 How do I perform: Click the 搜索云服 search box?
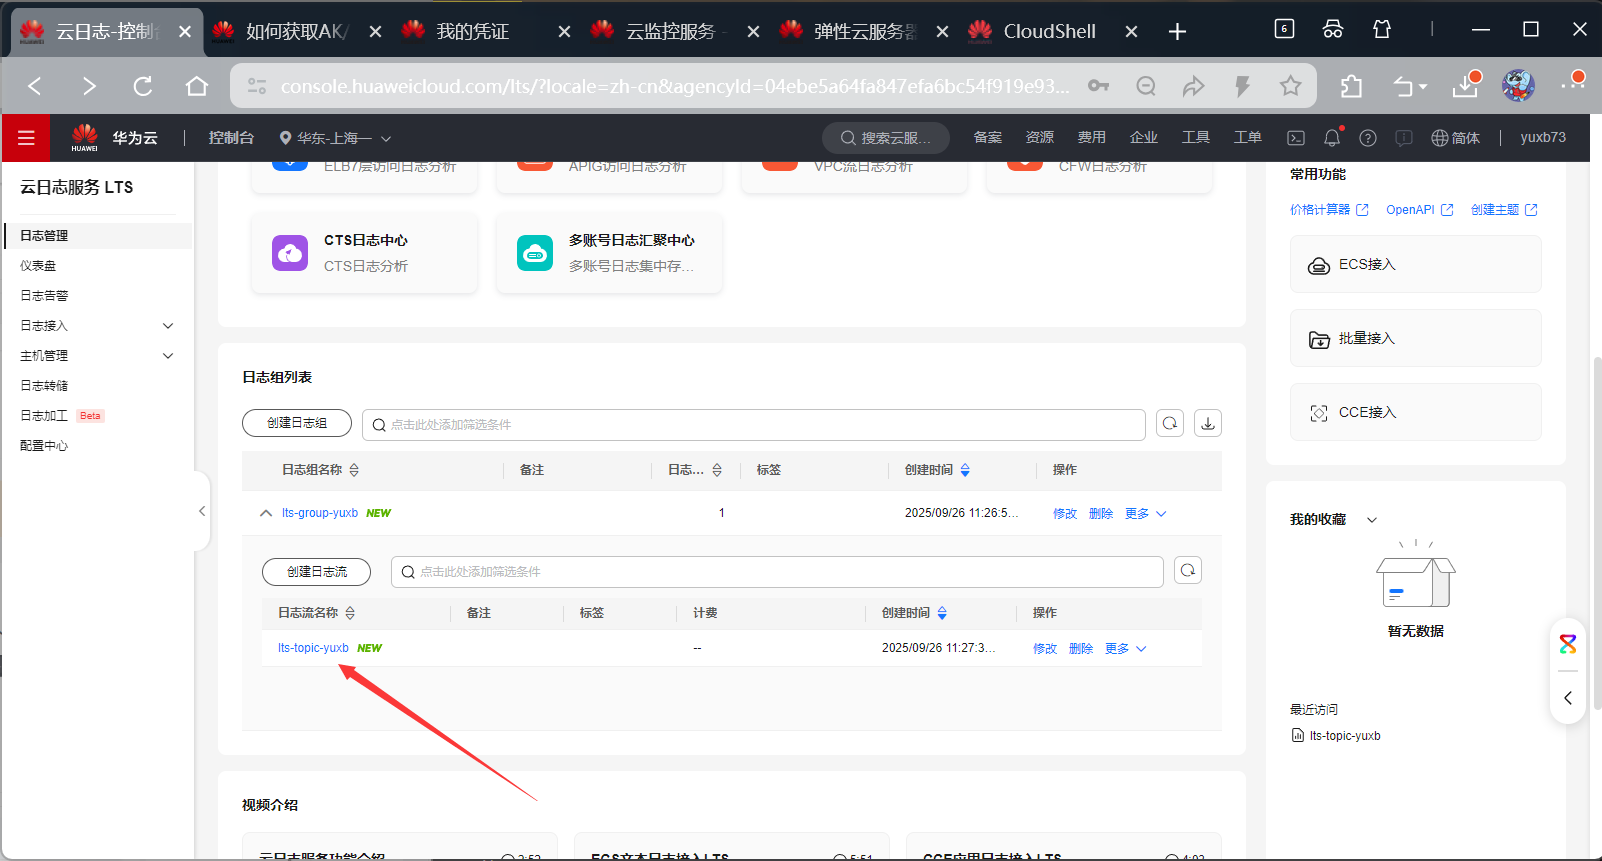886,138
